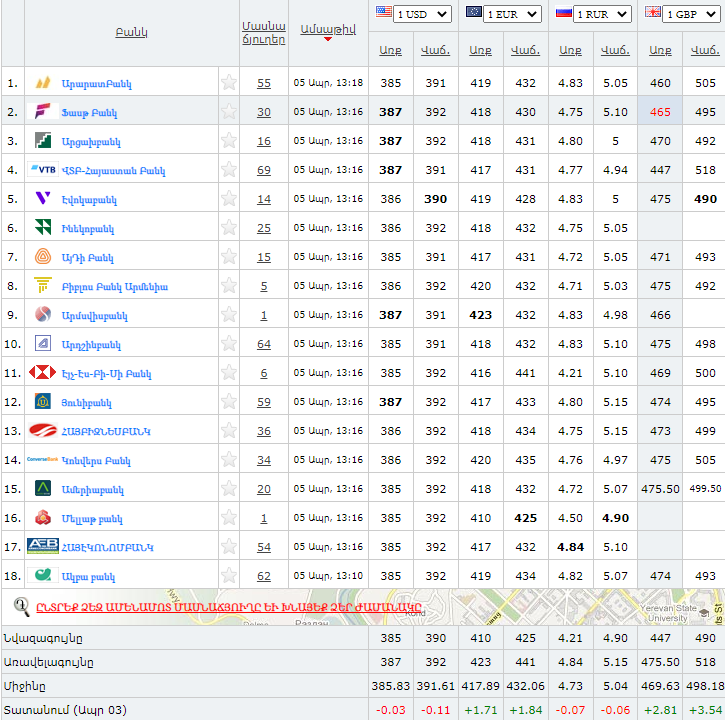The width and height of the screenshot is (725, 720).
Task: Open the 1 USD currency dropdown
Action: [x=423, y=14]
